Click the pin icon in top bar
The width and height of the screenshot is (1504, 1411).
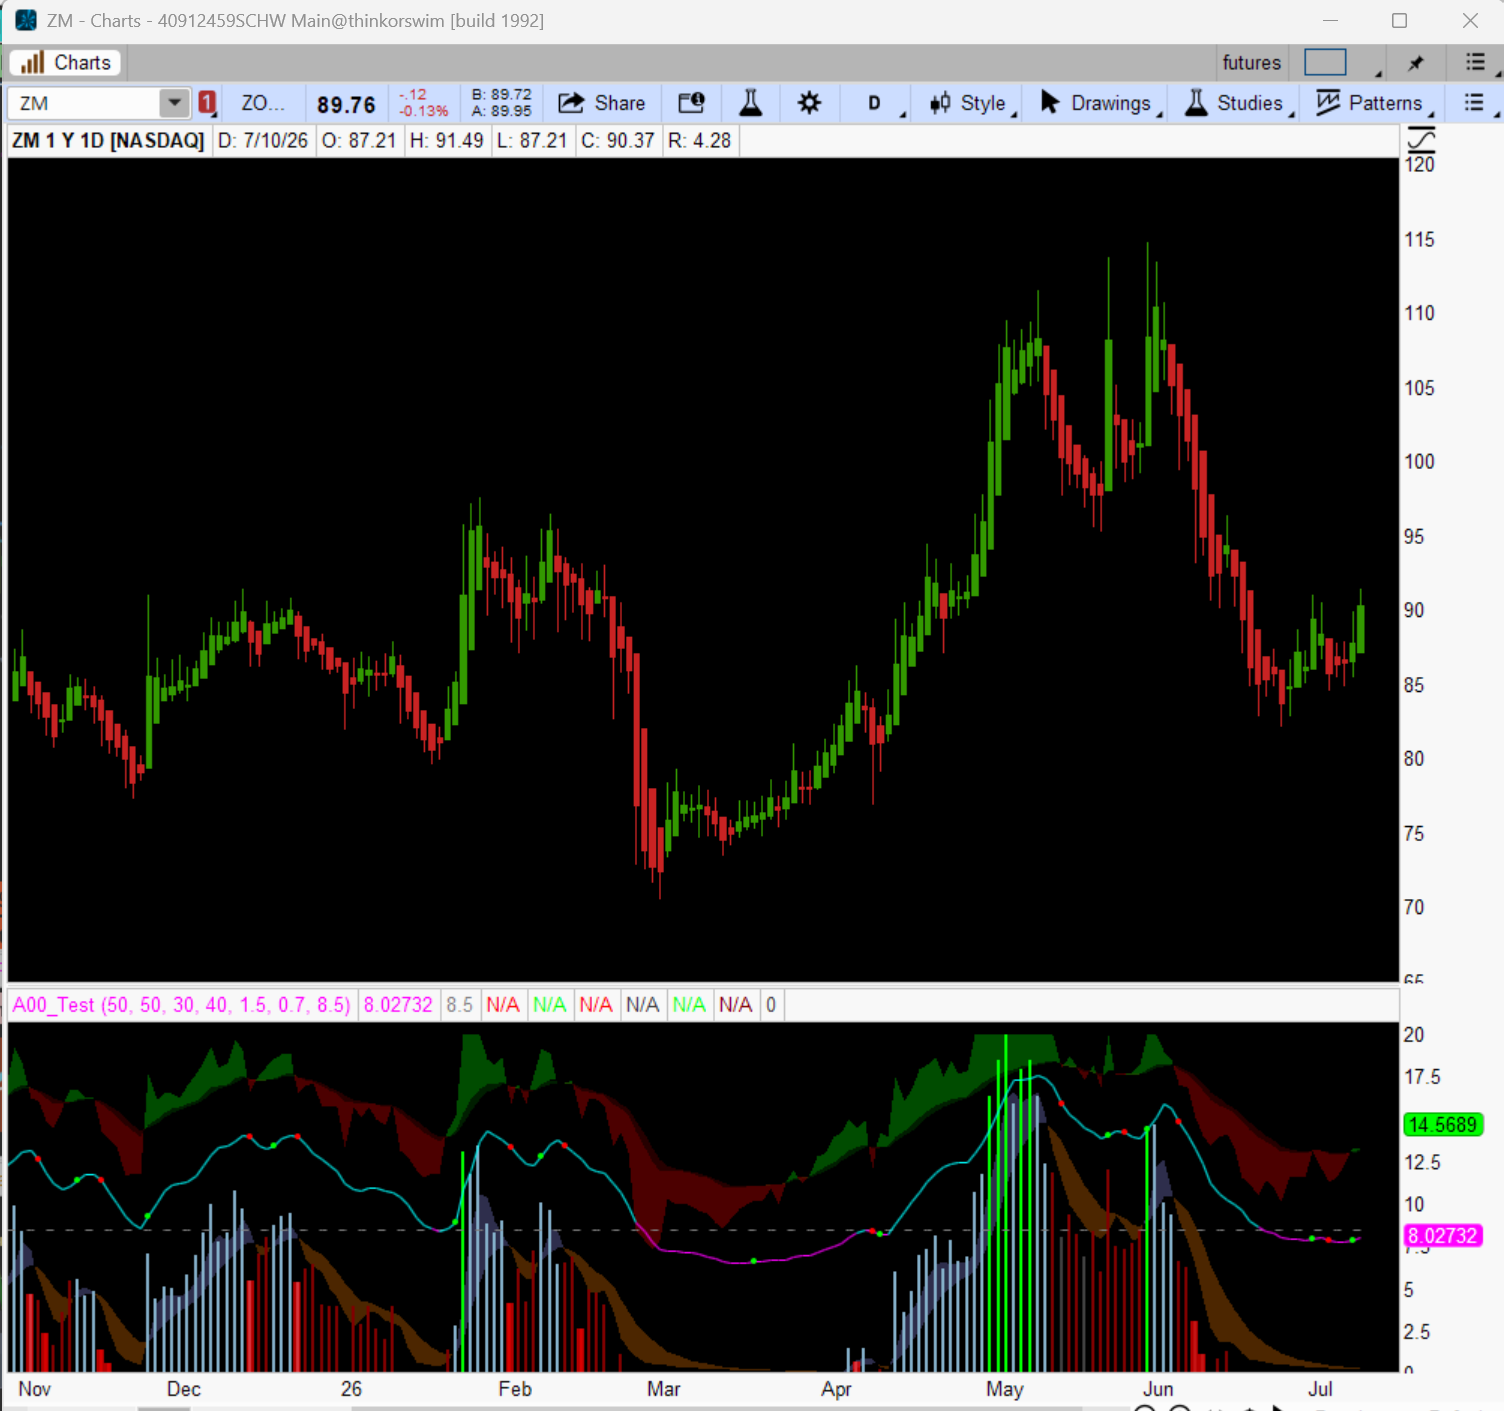(1415, 63)
